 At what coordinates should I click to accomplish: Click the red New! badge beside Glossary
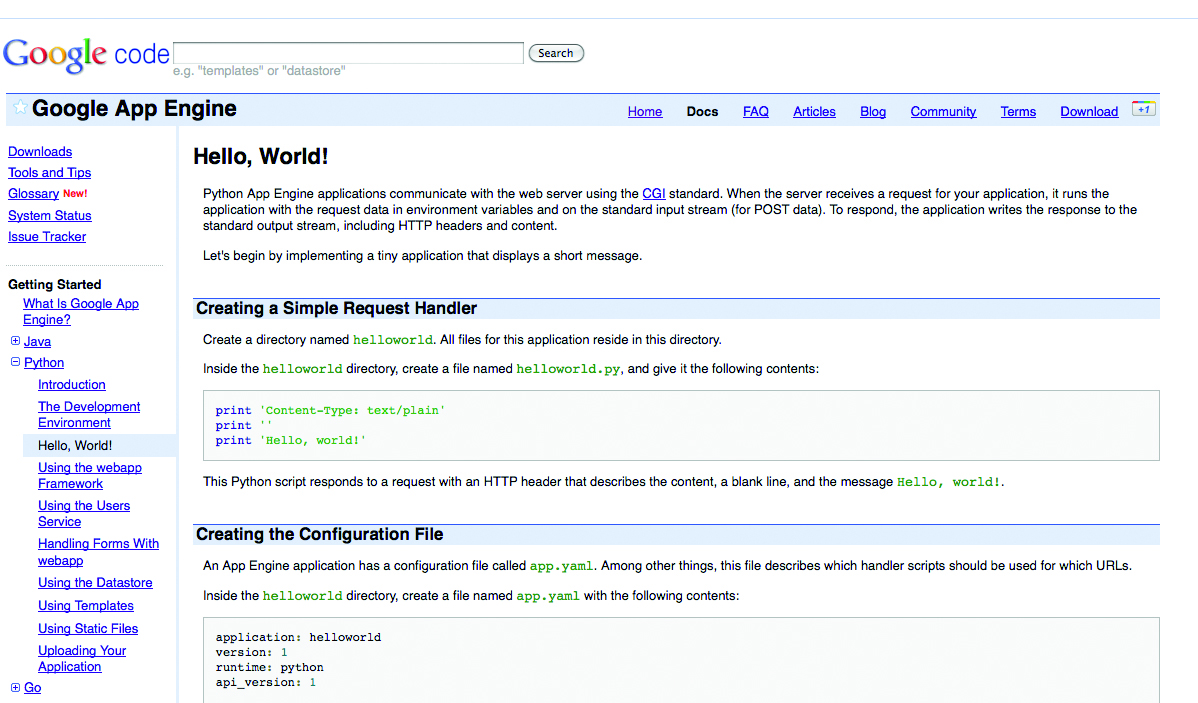click(75, 194)
